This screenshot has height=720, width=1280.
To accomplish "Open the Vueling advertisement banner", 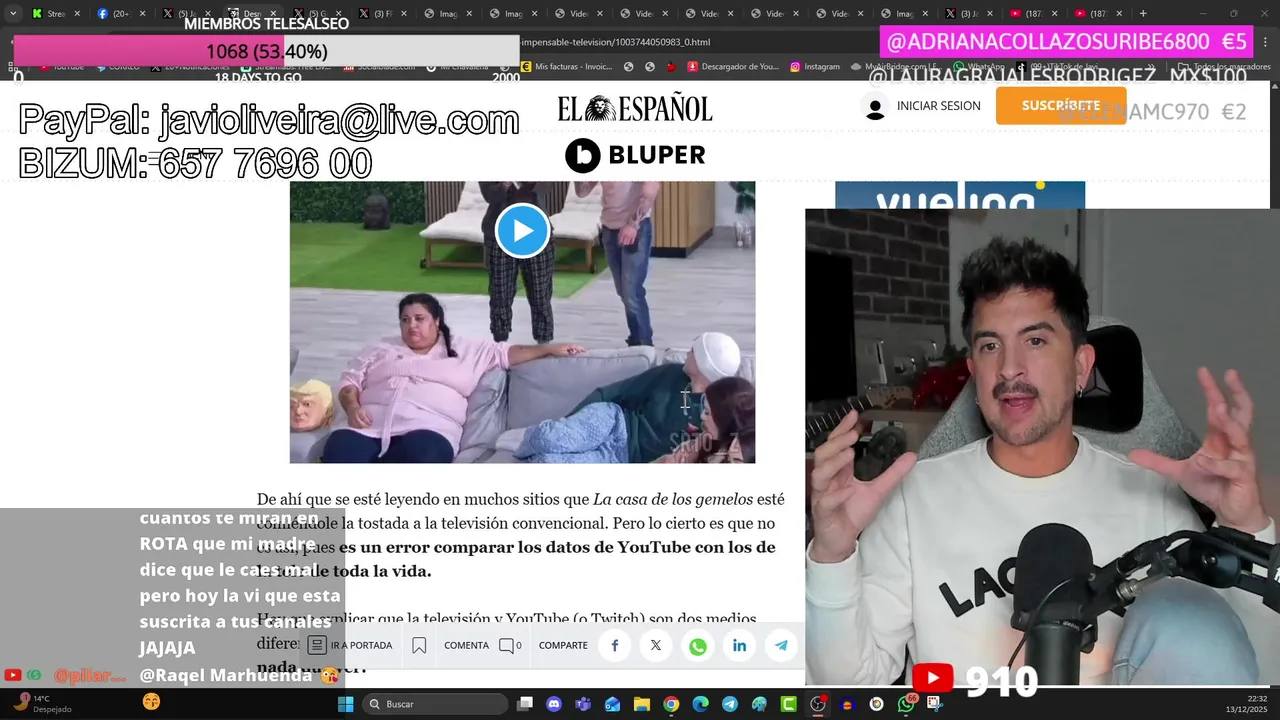I will [959, 195].
